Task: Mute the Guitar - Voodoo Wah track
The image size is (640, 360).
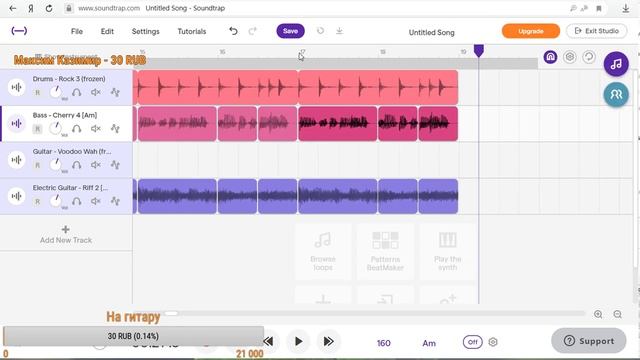Action: click(x=96, y=165)
